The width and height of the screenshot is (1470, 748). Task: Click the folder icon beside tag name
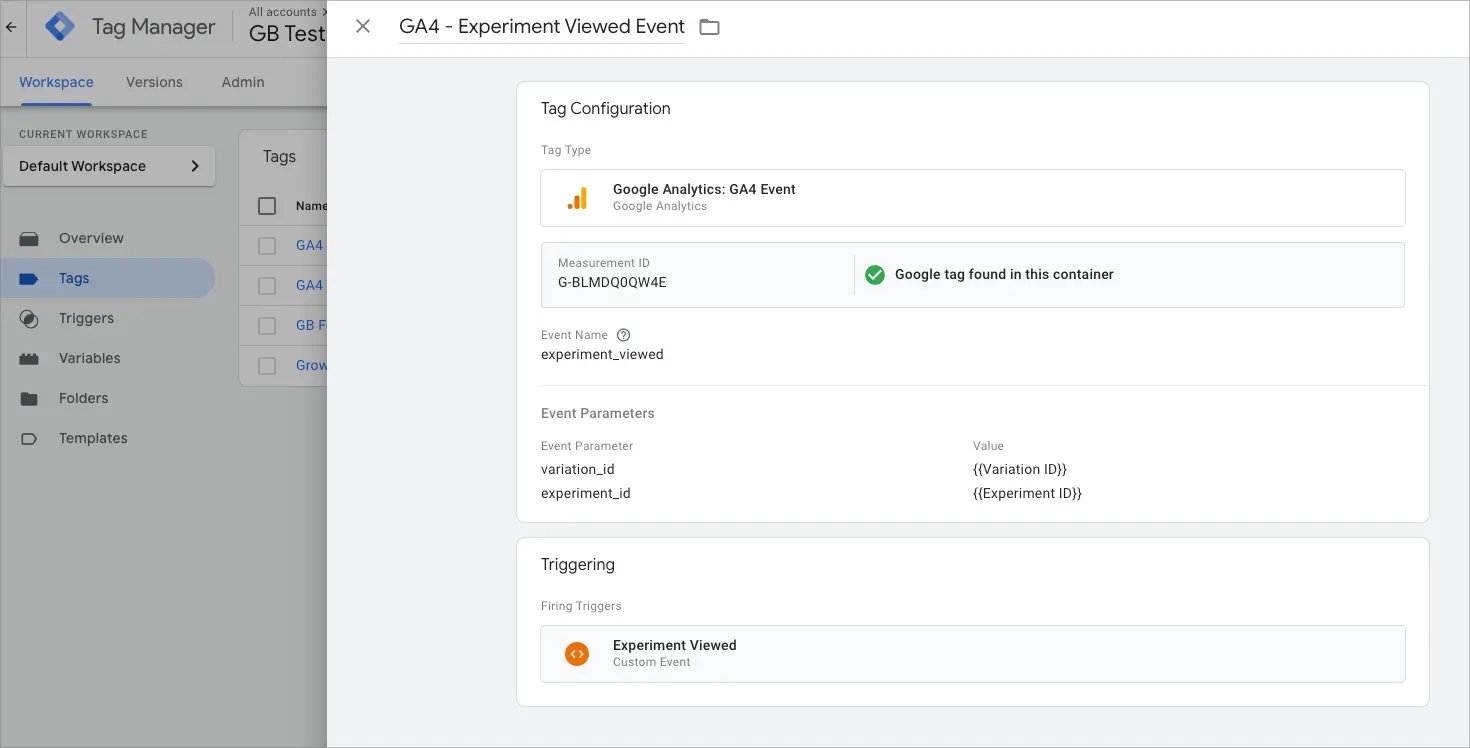coord(709,28)
